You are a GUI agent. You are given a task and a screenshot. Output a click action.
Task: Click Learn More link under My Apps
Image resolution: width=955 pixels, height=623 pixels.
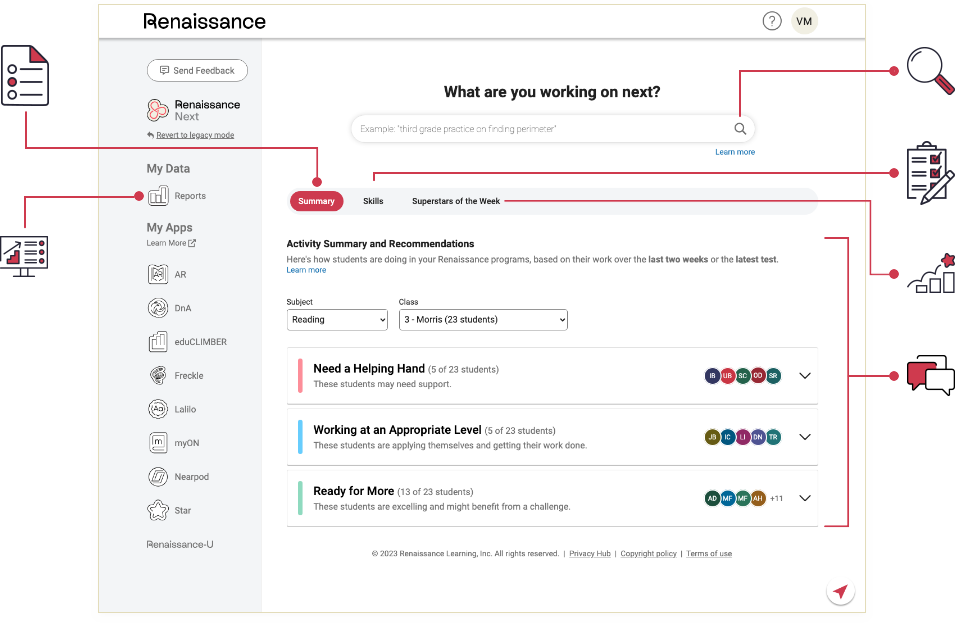(x=171, y=243)
